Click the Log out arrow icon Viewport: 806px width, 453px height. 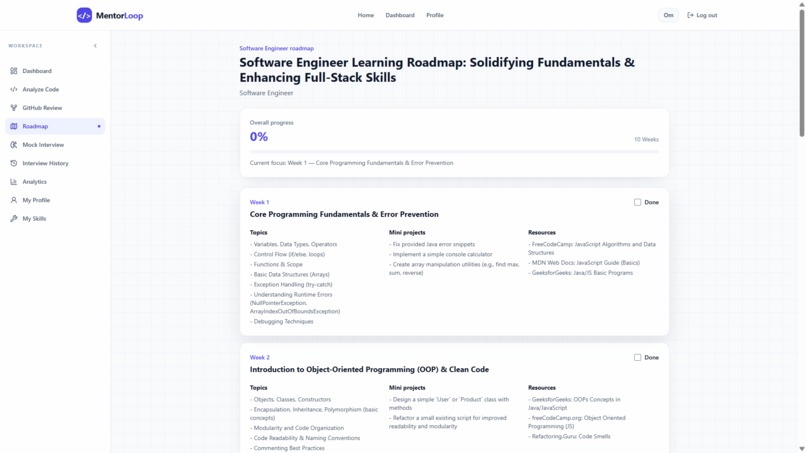[690, 15]
